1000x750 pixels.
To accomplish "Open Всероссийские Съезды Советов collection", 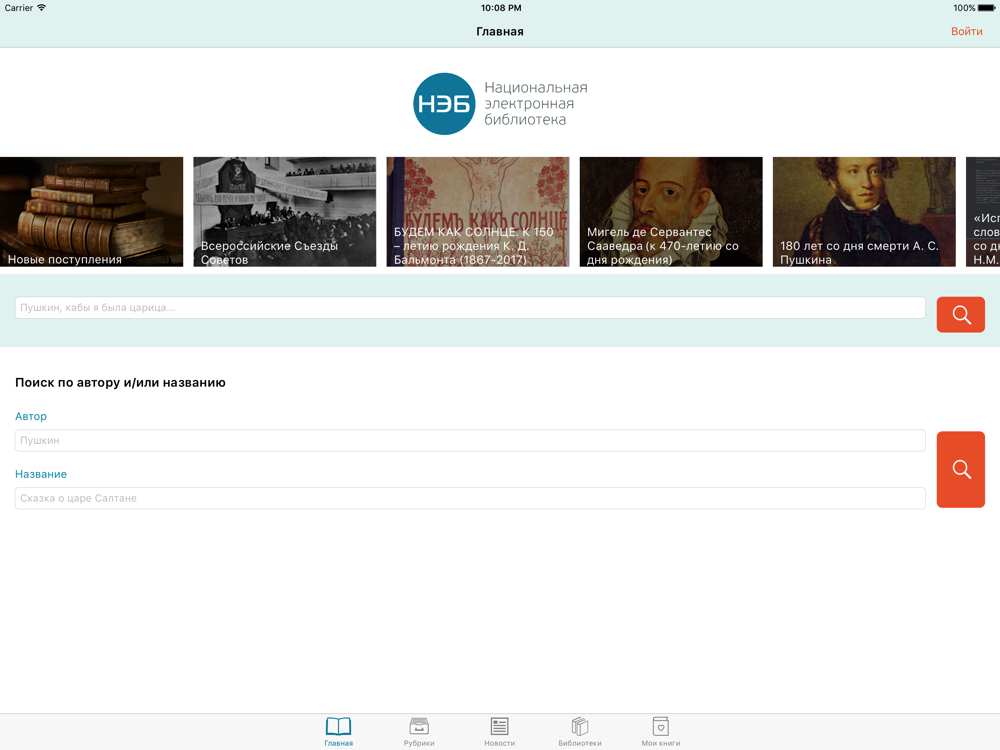I will point(284,212).
